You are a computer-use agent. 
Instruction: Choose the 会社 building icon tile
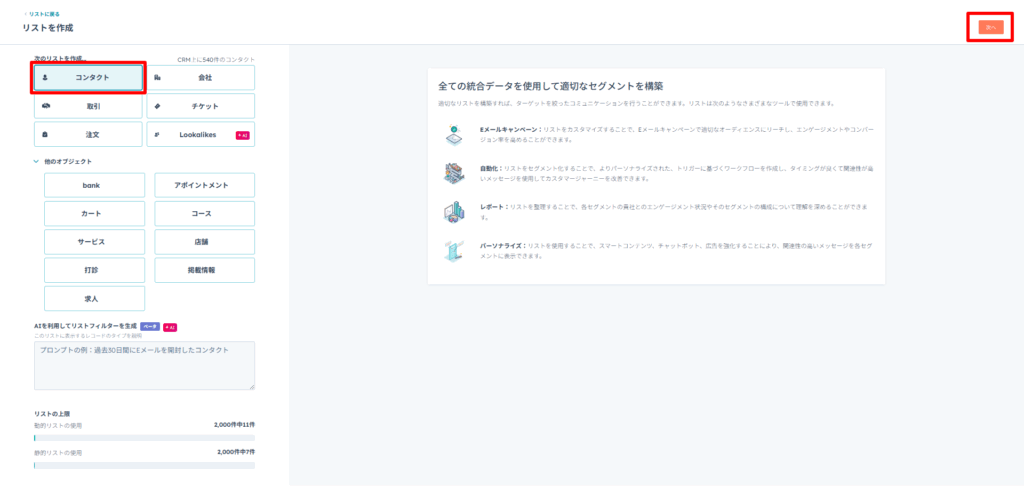(200, 78)
